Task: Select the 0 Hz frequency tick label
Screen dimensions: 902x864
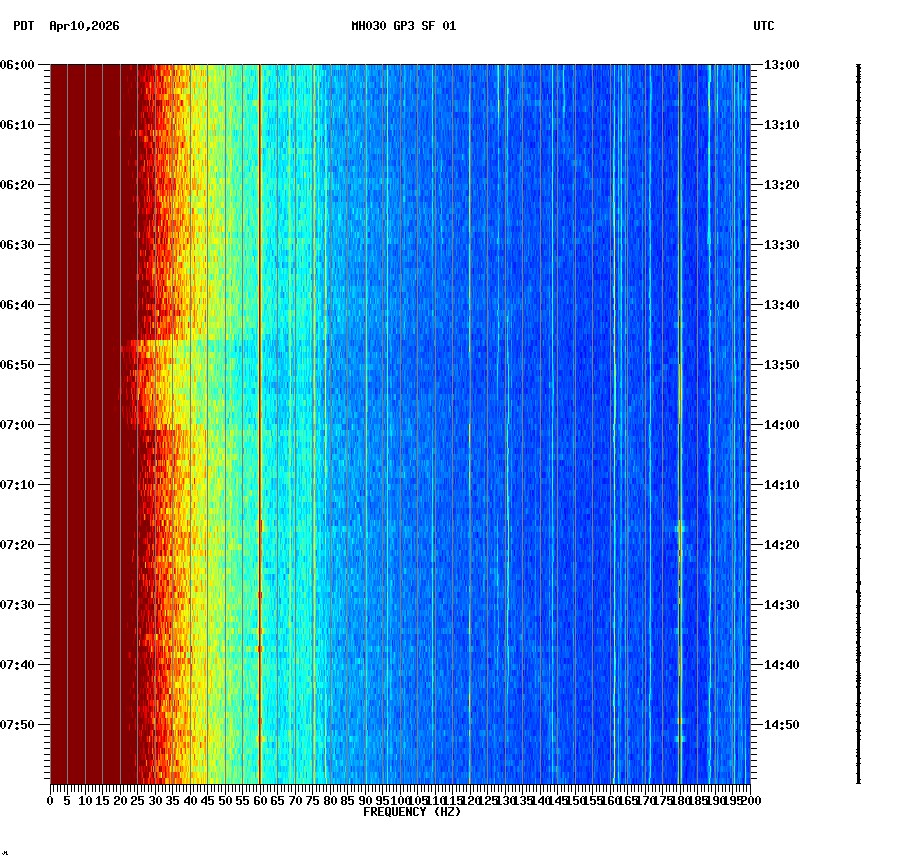Action: (48, 800)
